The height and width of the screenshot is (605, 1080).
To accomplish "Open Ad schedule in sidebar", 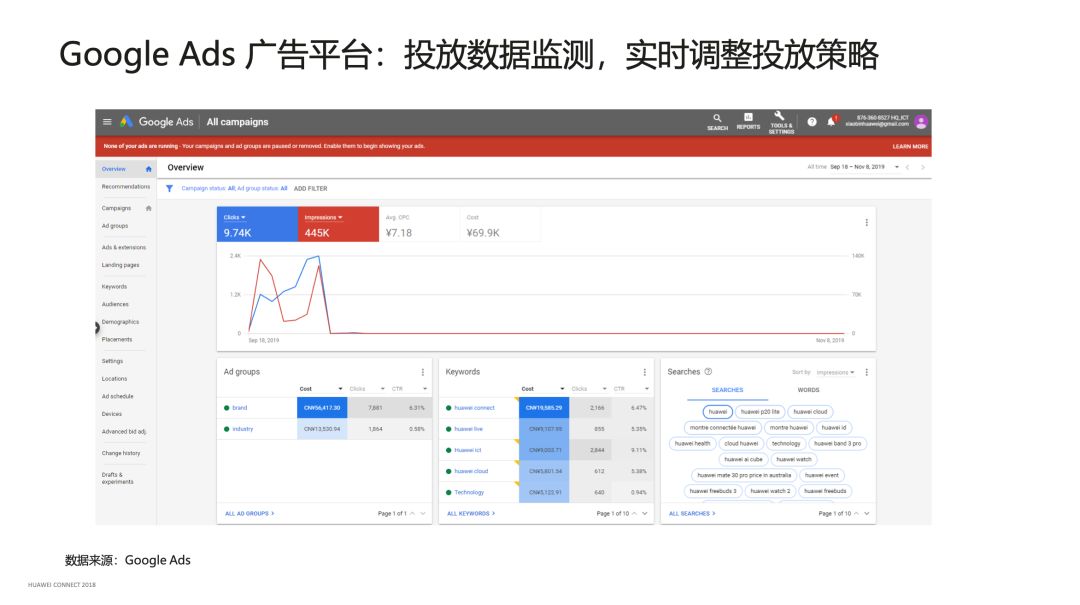I will tap(118, 396).
